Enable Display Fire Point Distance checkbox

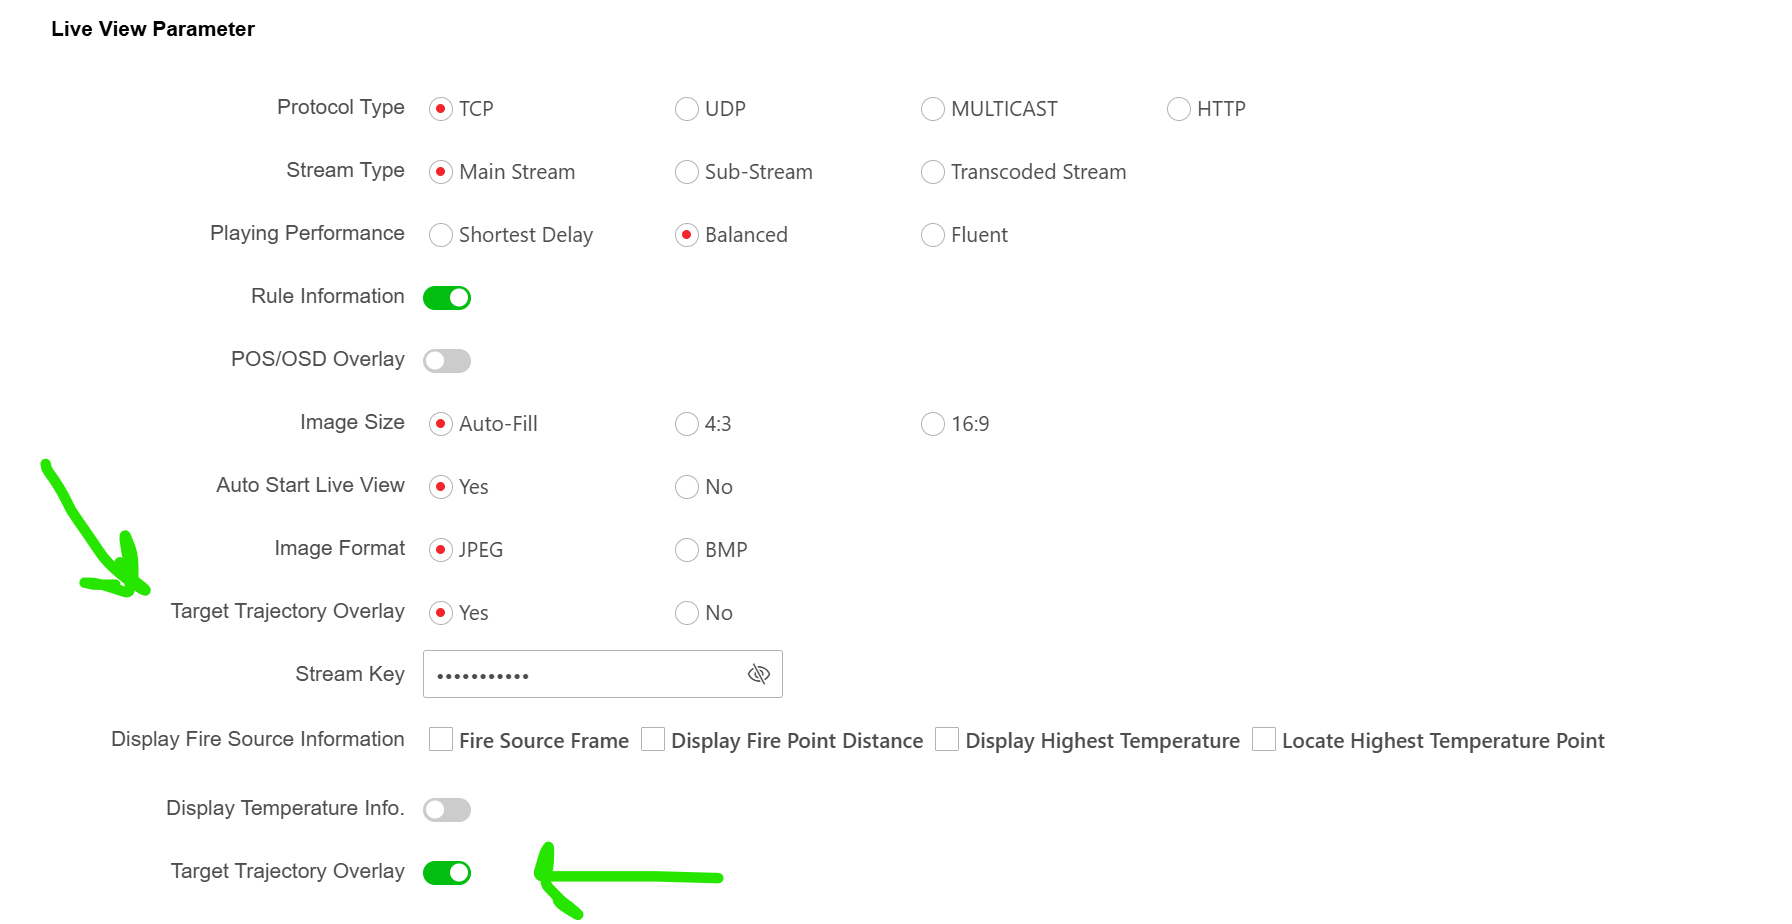(x=653, y=739)
